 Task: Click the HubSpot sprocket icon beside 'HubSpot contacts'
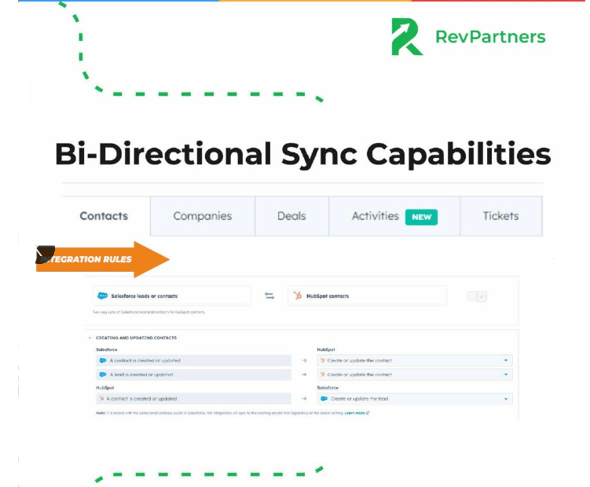pyautogui.click(x=298, y=296)
